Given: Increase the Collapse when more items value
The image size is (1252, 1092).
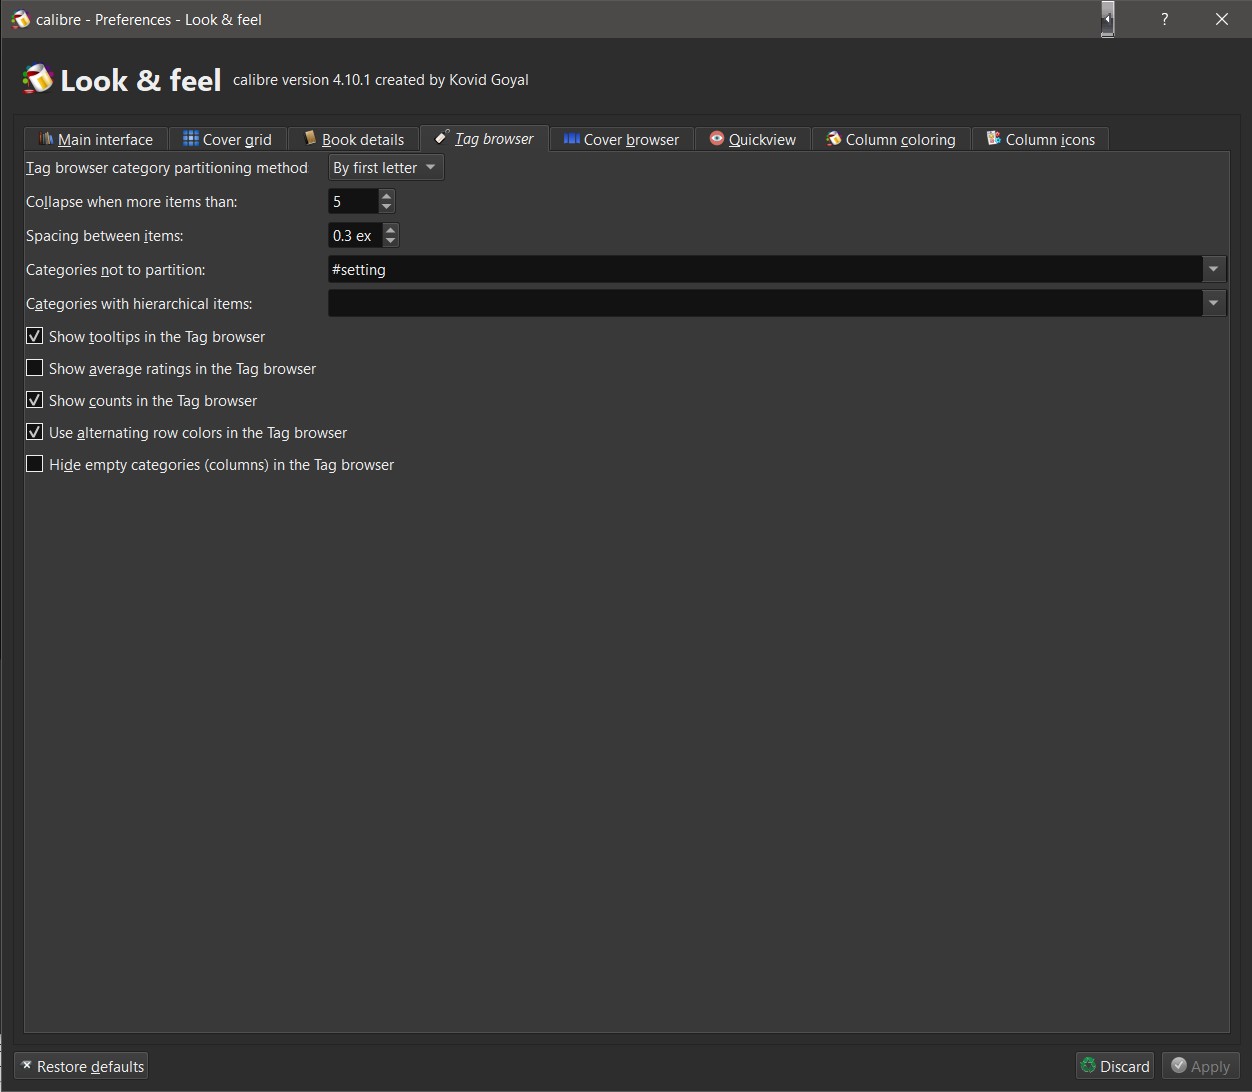Looking at the screenshot, I should [x=387, y=195].
